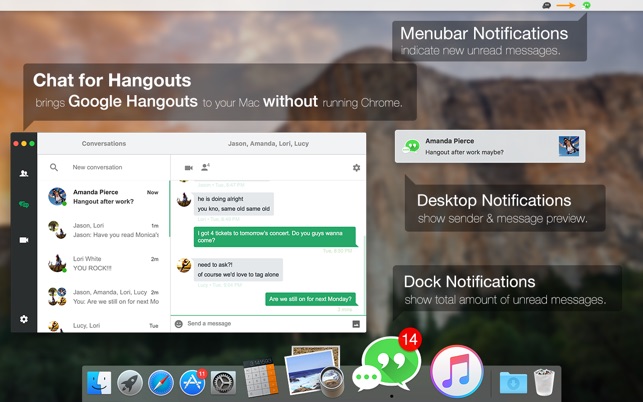The height and width of the screenshot is (402, 643).
Task: Click the 'Are we still on for next Monday?' bubble
Action: pyautogui.click(x=310, y=299)
